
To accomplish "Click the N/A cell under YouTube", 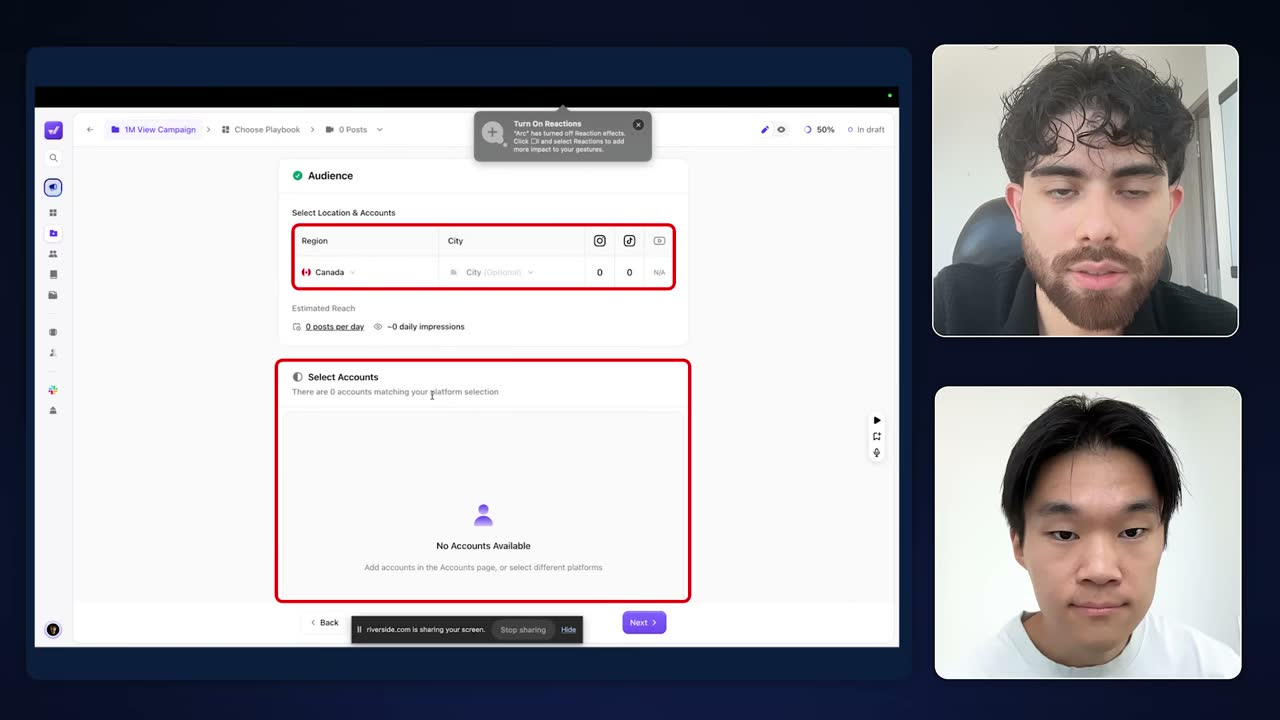I will tap(659, 273).
